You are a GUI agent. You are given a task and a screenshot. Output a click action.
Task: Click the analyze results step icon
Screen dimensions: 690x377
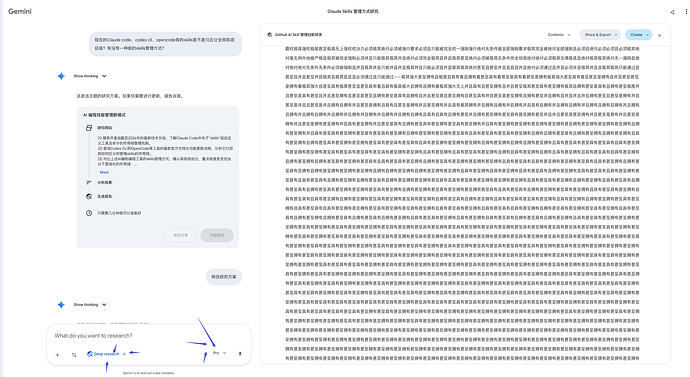[89, 182]
